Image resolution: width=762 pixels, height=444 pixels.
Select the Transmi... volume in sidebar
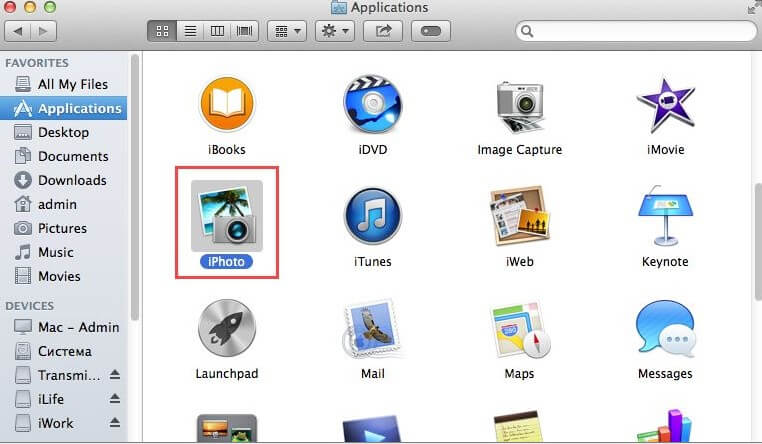[x=64, y=375]
